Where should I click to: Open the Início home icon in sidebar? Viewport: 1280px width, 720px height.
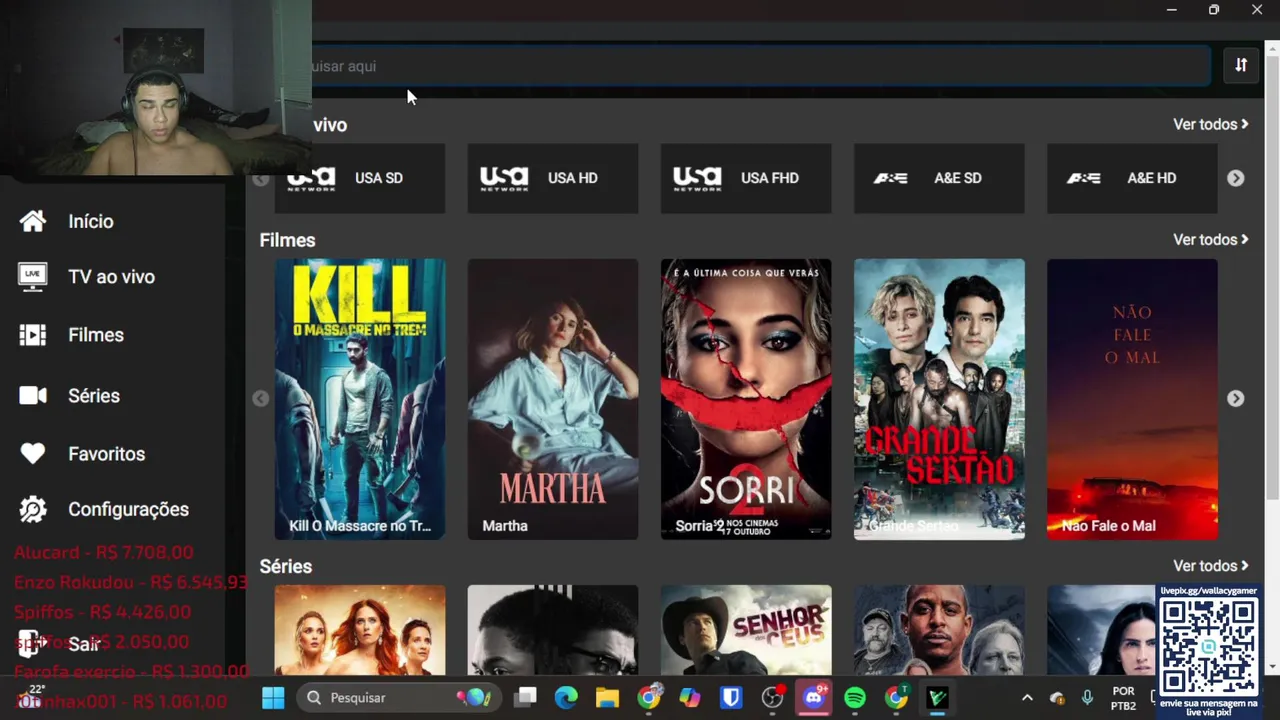33,221
